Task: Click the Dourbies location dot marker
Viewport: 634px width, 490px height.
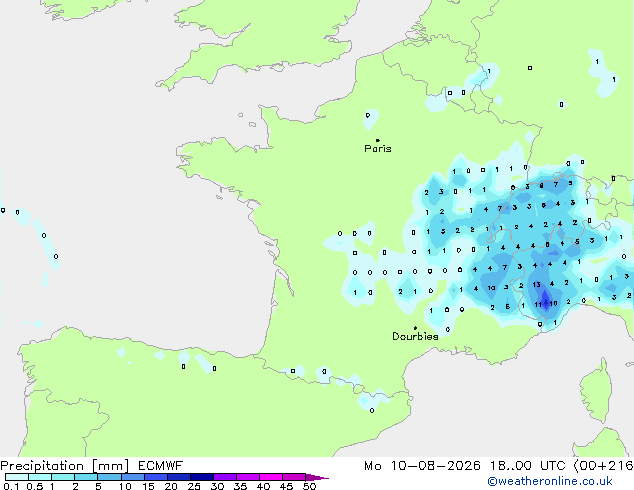Action: (x=415, y=328)
